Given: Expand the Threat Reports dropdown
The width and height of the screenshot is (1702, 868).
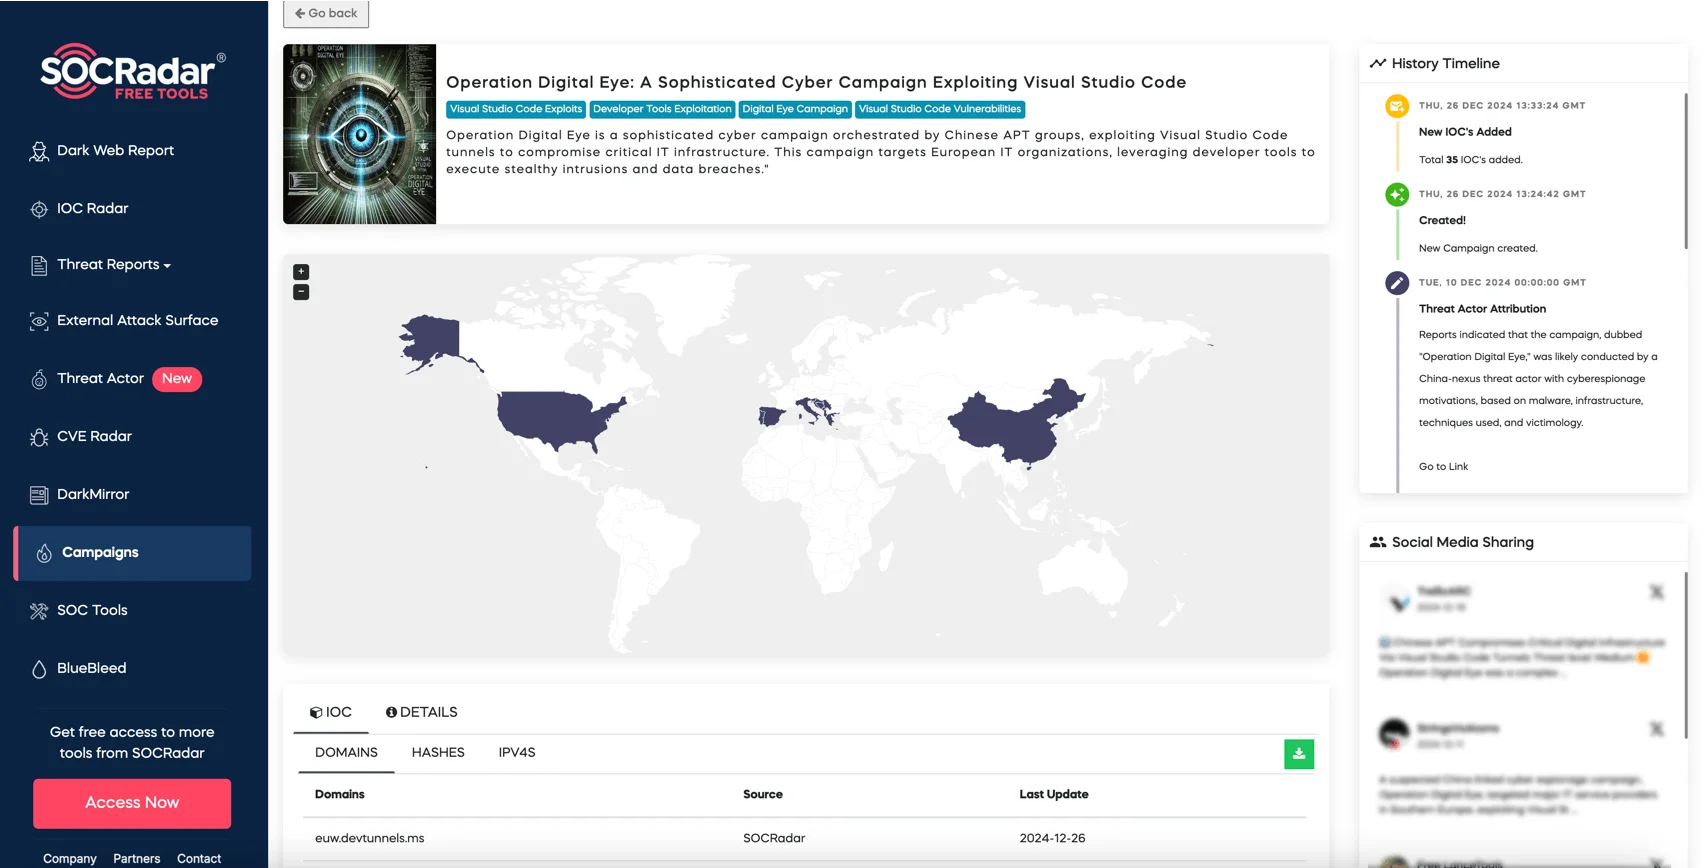Looking at the screenshot, I should point(114,264).
